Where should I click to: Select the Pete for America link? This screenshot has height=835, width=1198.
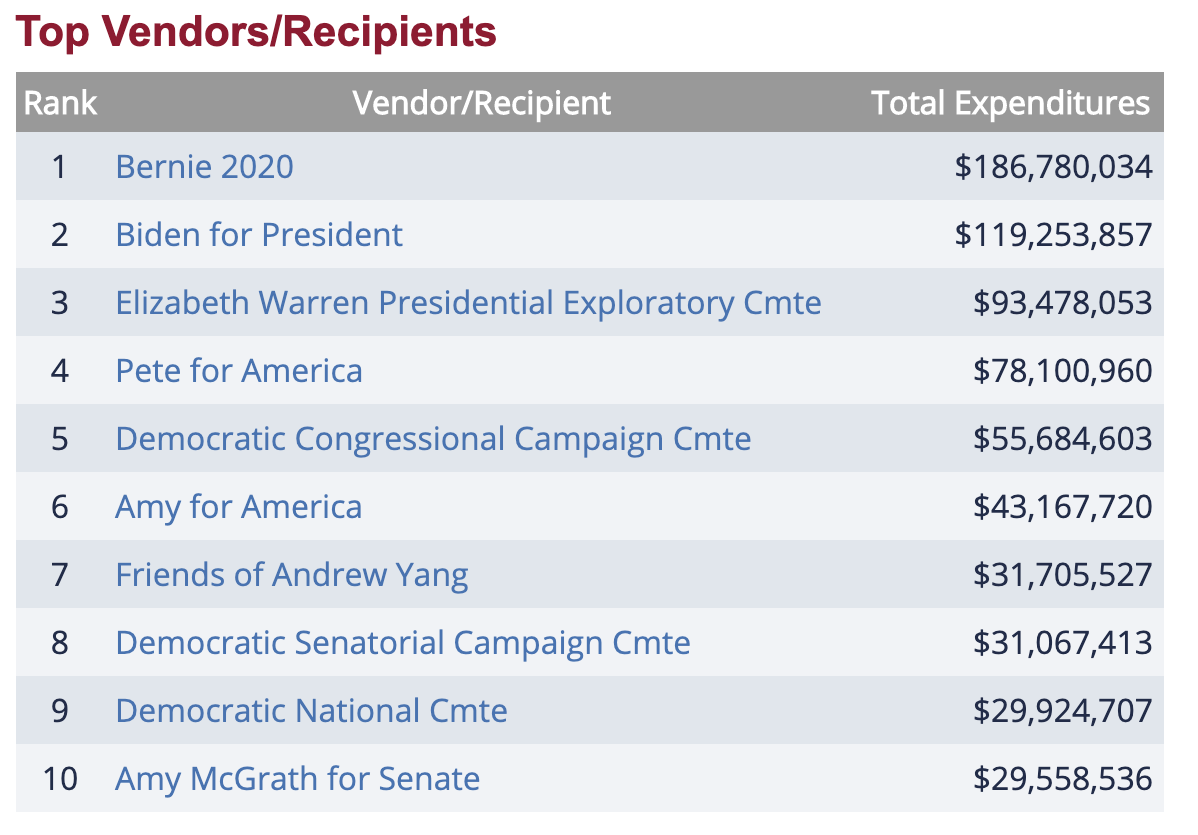tap(239, 371)
